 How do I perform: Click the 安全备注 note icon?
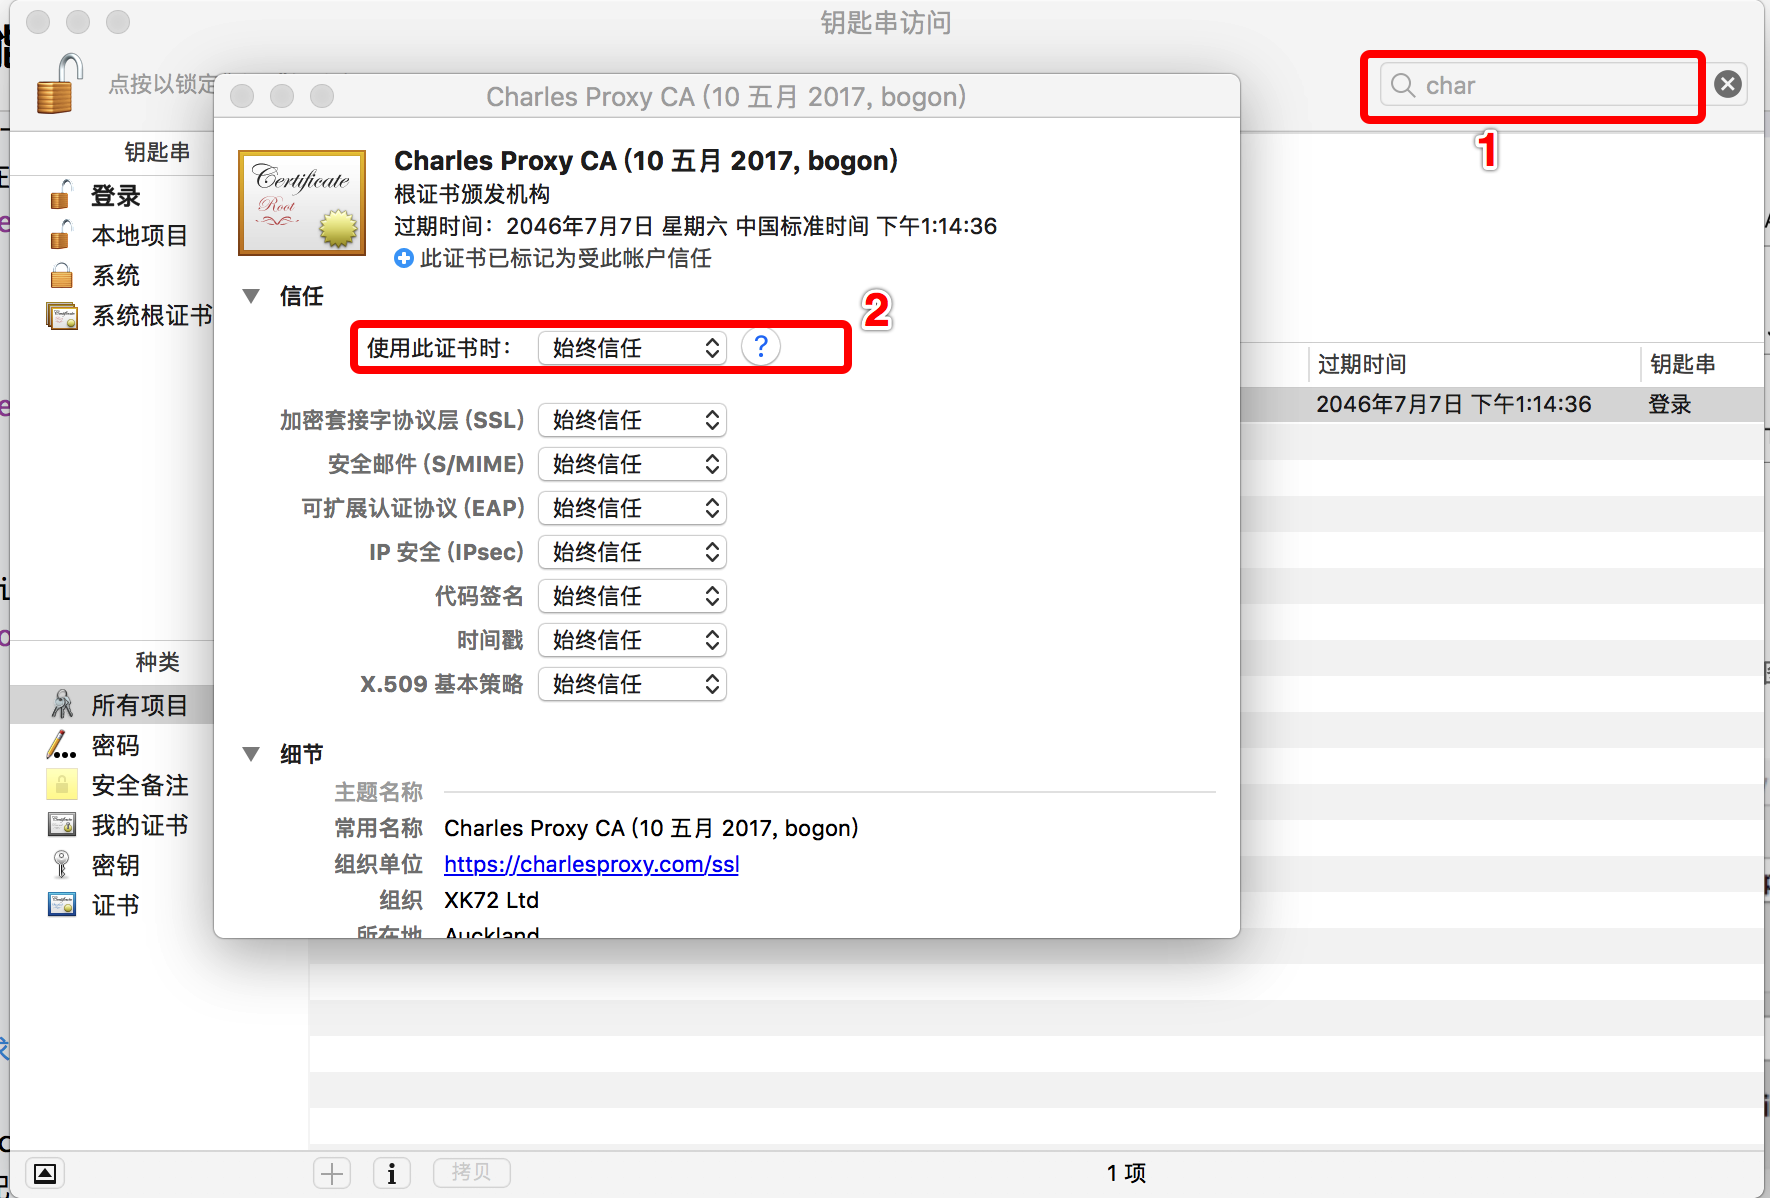(61, 785)
